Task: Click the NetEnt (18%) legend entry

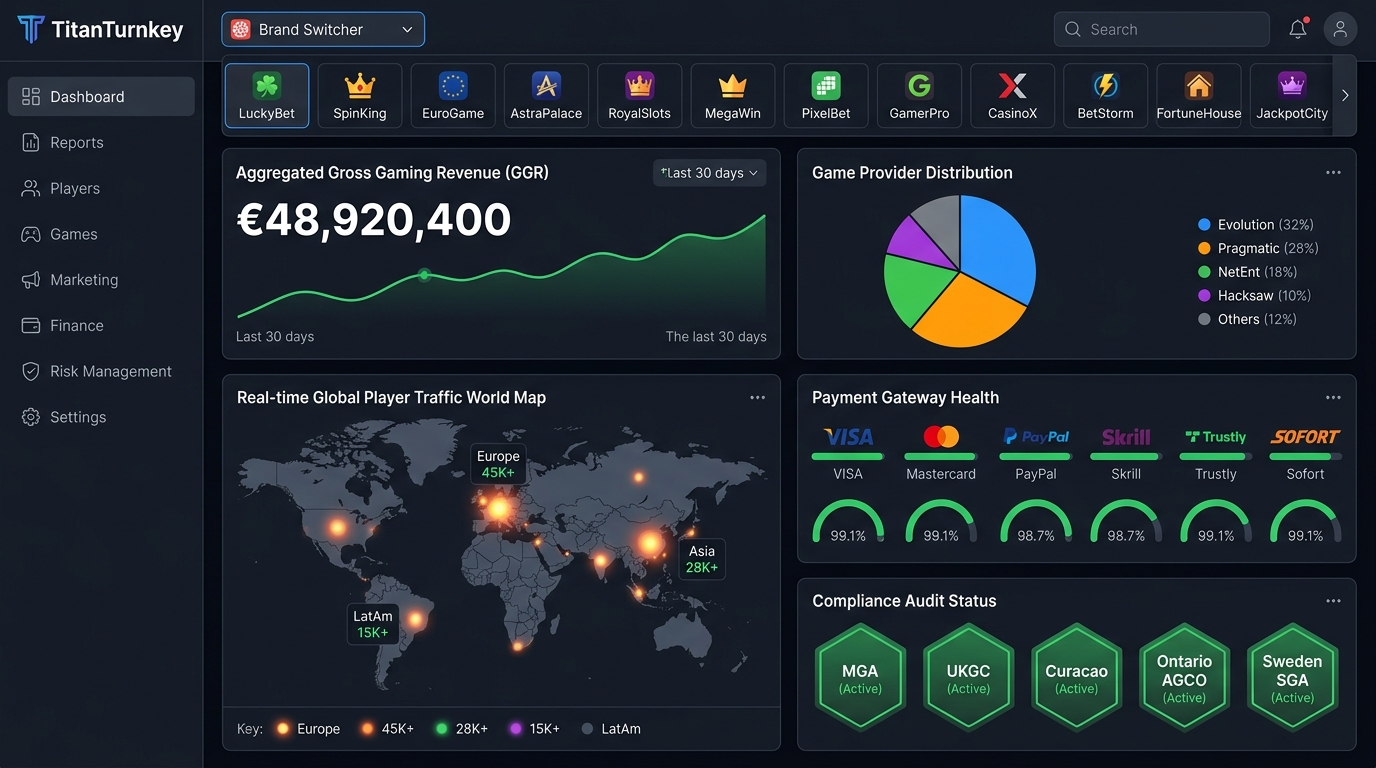Action: [1248, 272]
